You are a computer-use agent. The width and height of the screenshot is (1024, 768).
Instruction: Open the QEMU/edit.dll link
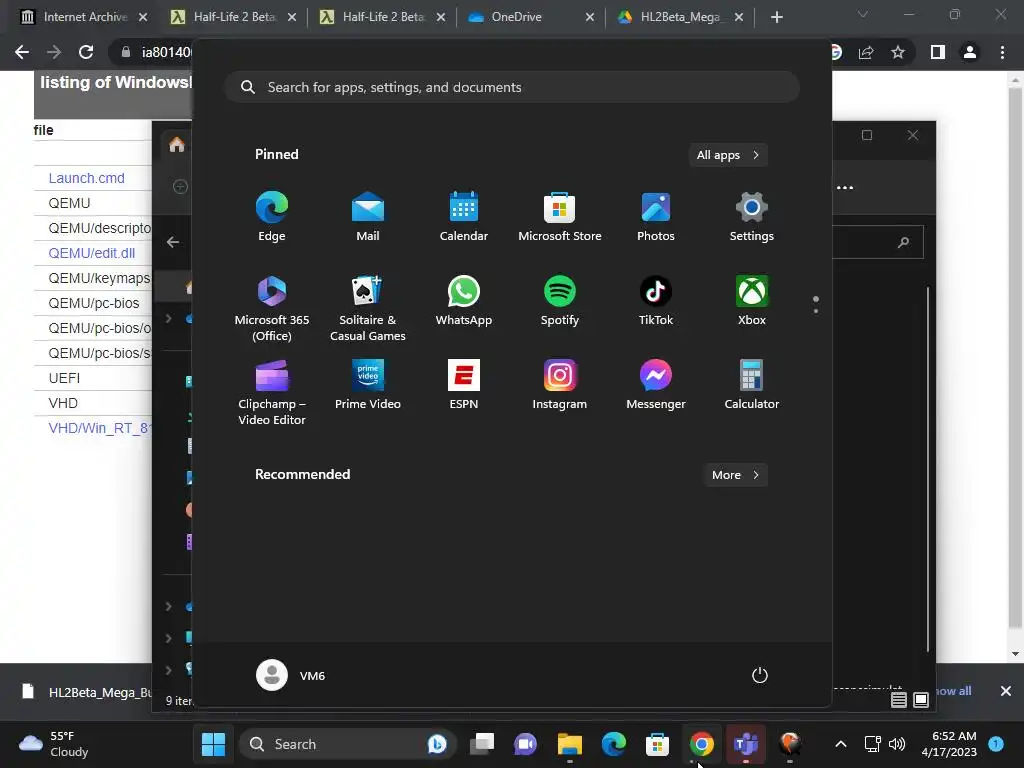91,253
